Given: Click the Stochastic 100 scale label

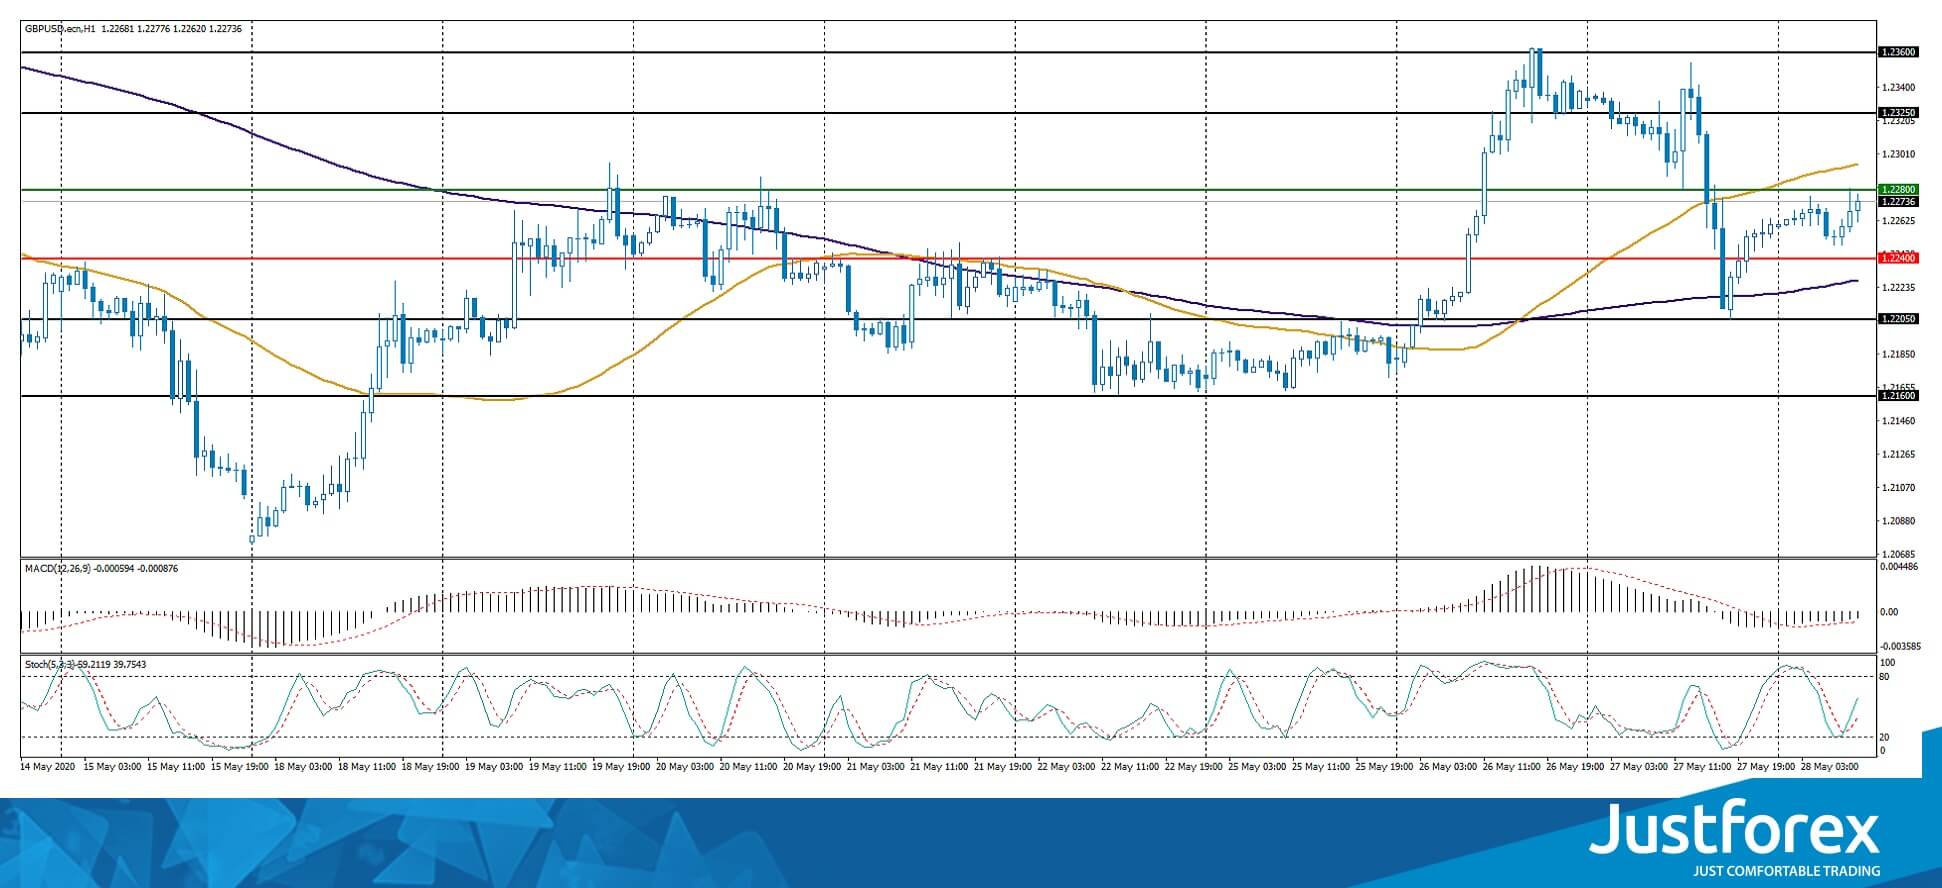Looking at the screenshot, I should tap(1888, 663).
